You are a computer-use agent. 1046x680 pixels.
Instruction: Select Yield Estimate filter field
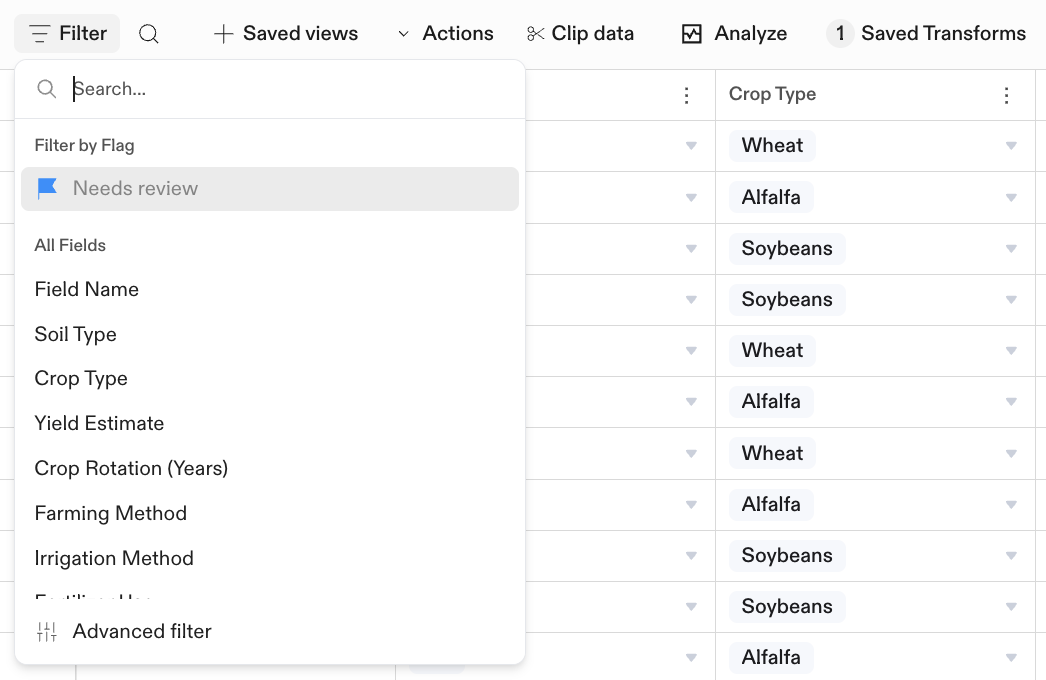[x=99, y=423]
